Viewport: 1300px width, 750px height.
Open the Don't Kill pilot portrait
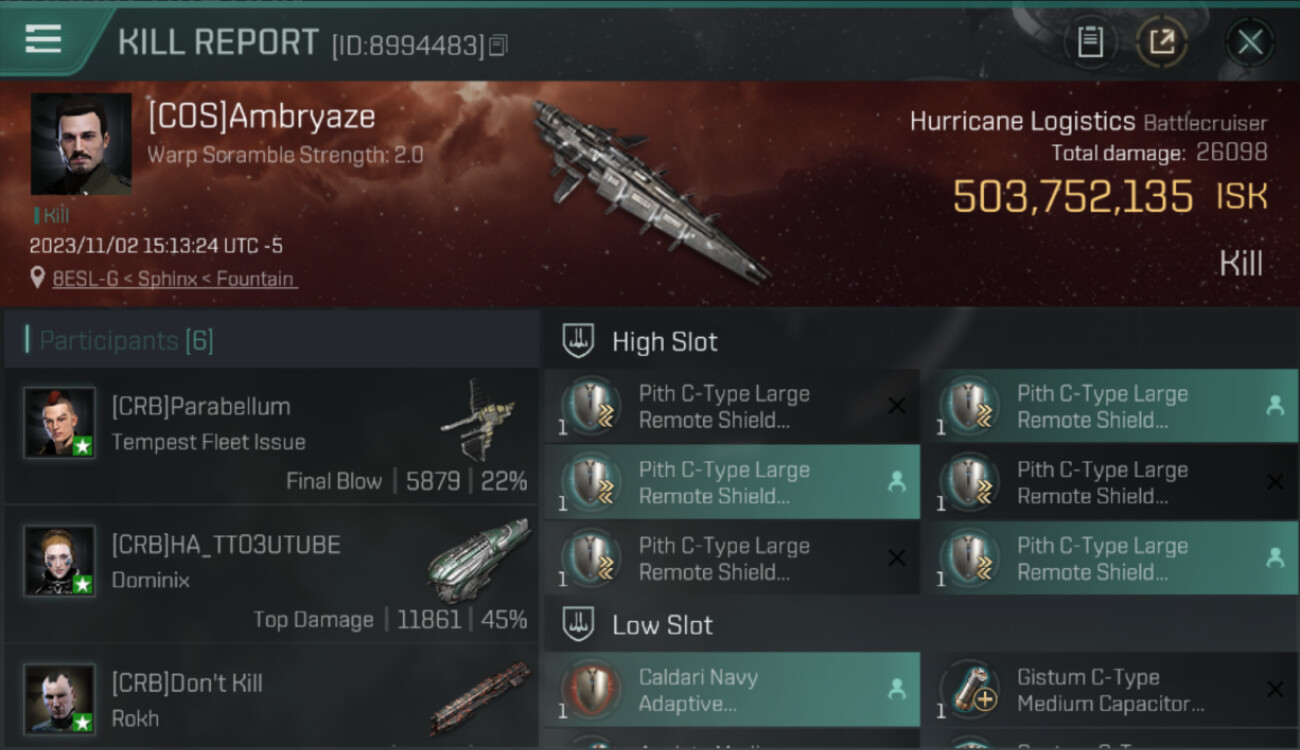pos(60,699)
